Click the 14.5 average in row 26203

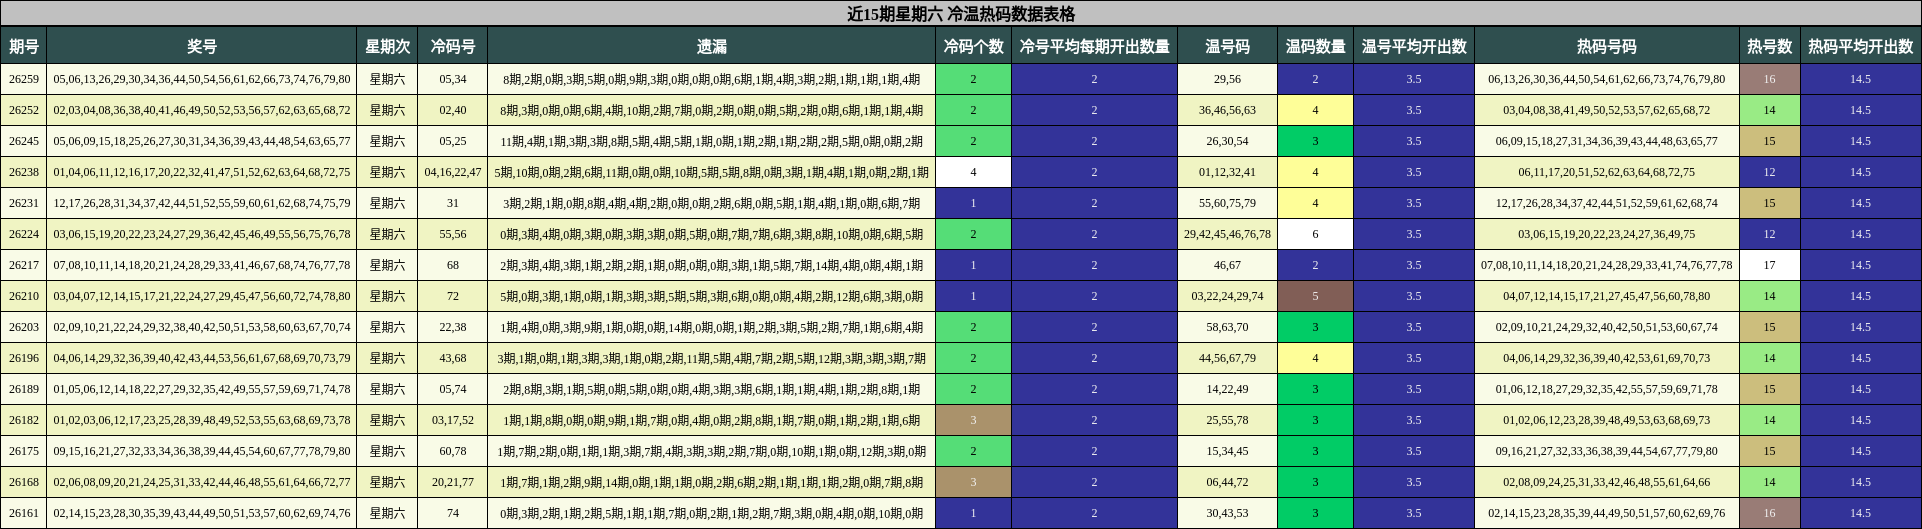1861,327
